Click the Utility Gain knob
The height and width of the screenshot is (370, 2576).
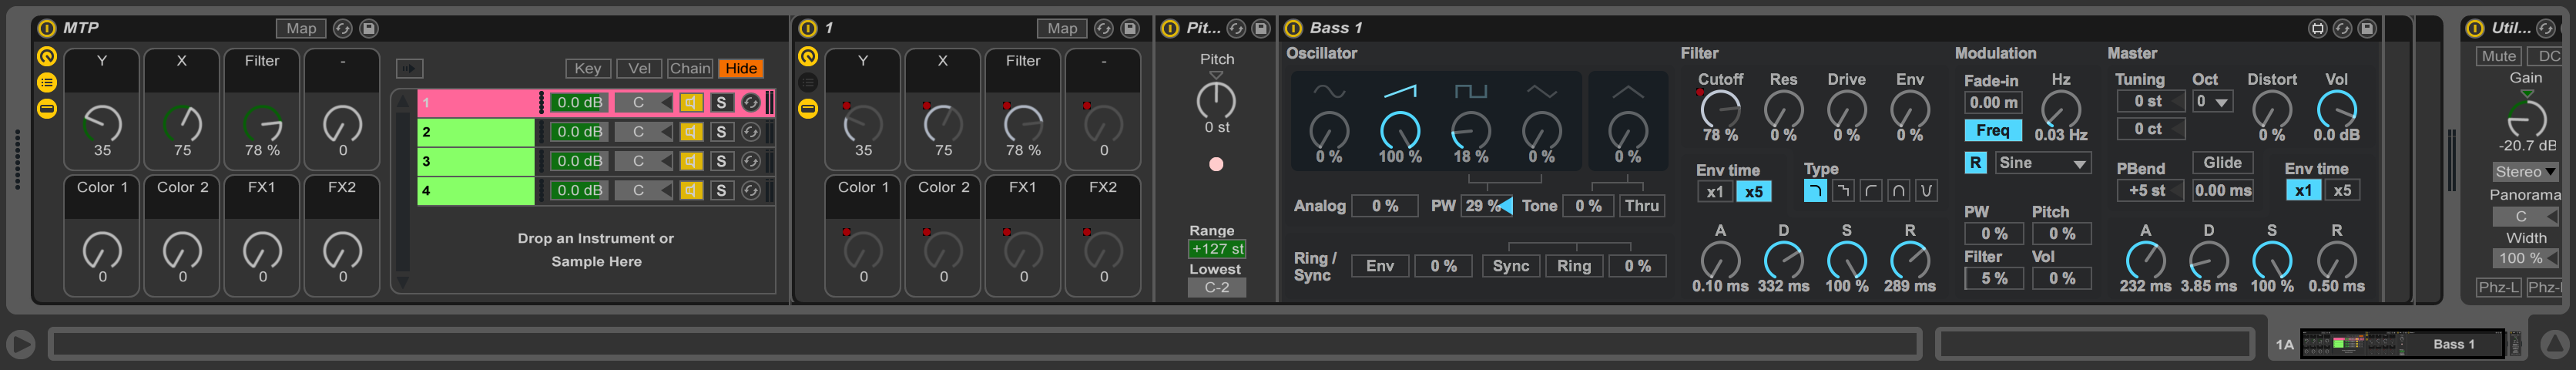coord(2526,118)
